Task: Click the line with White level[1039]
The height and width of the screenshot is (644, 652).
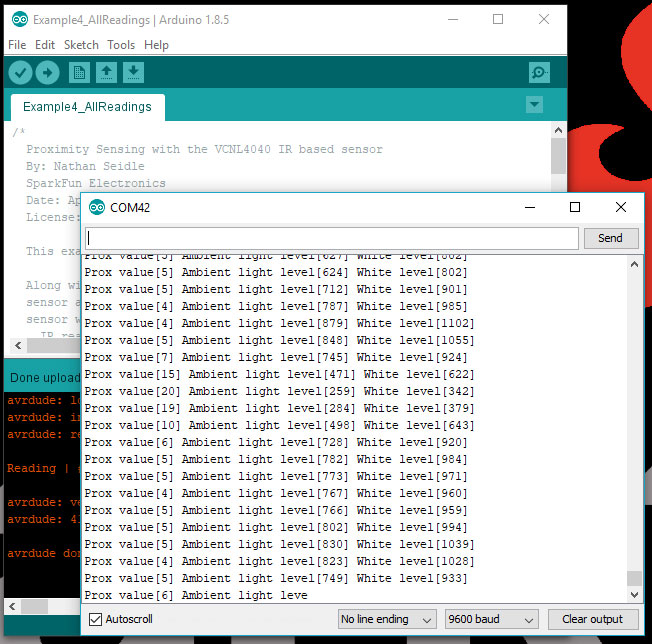Action: [x=279, y=545]
